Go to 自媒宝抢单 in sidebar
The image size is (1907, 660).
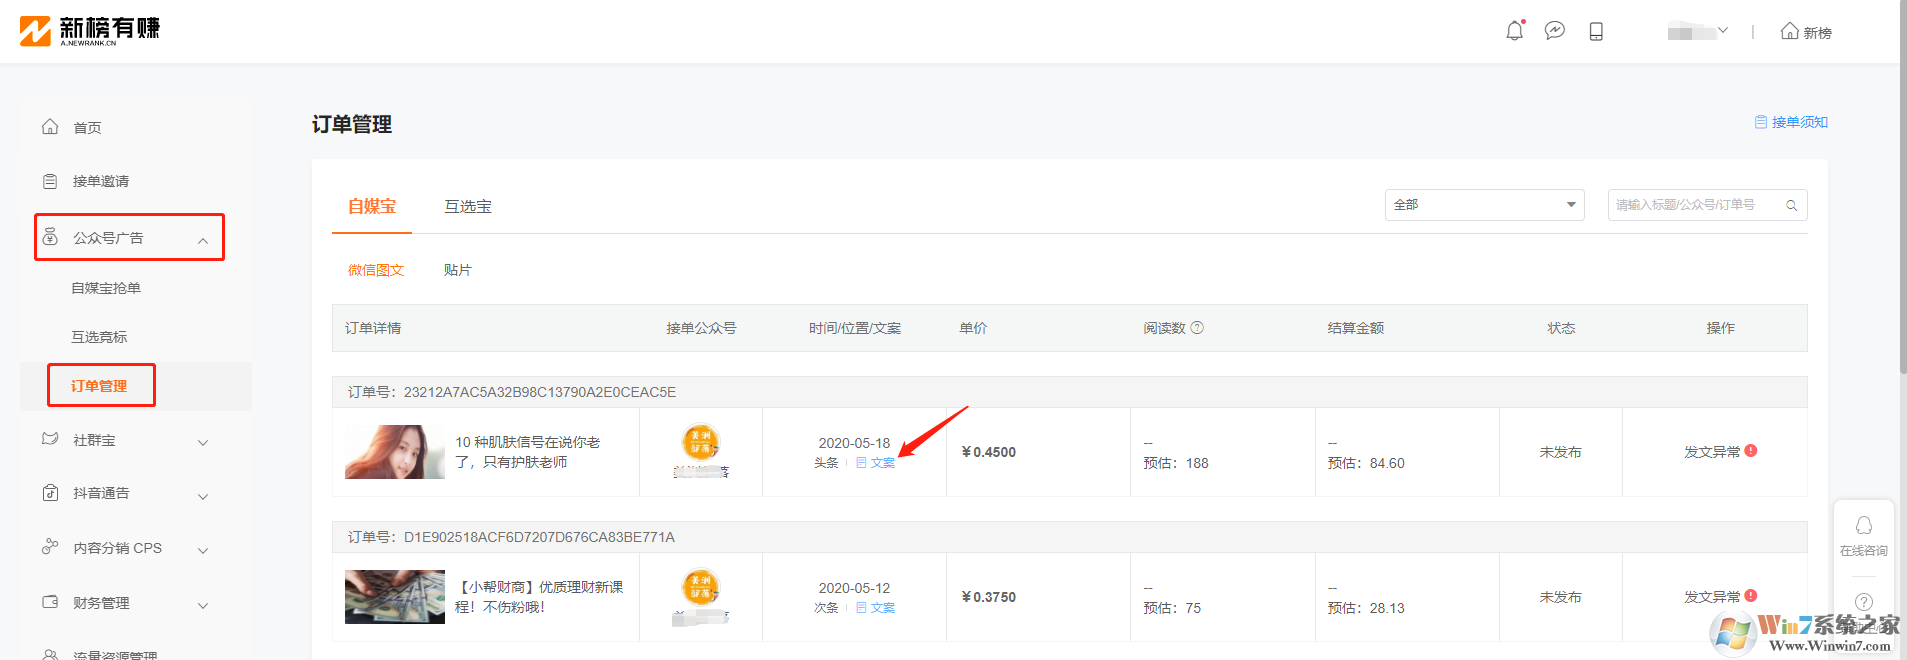(106, 288)
